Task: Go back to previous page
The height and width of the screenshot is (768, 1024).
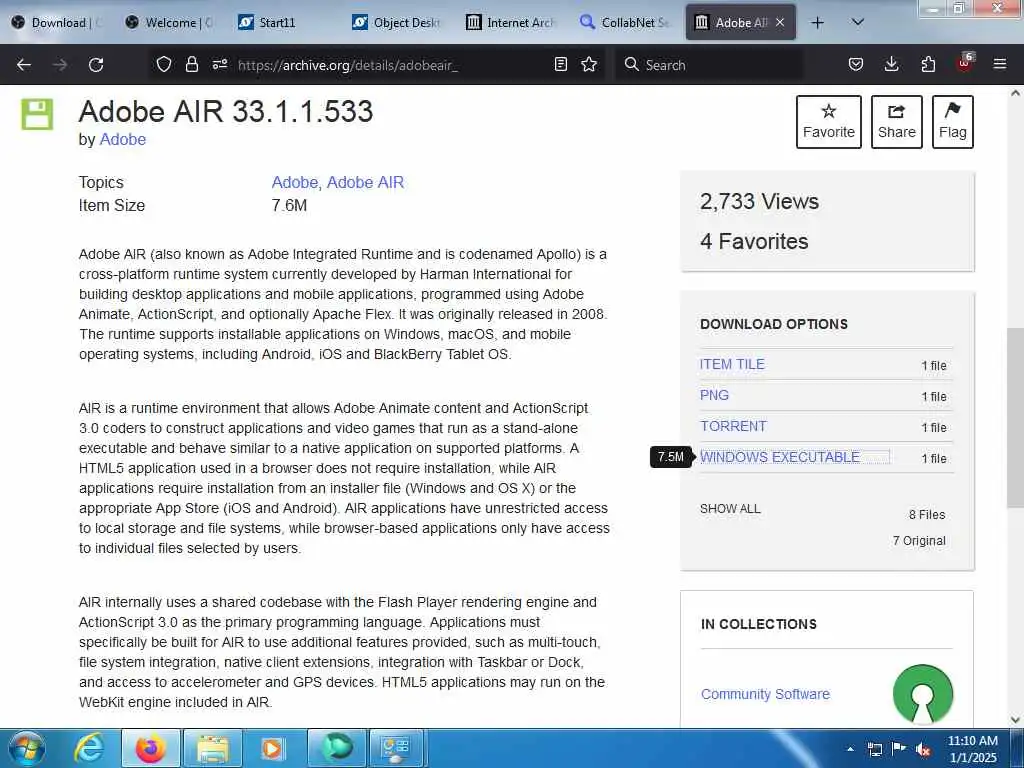Action: click(x=24, y=65)
